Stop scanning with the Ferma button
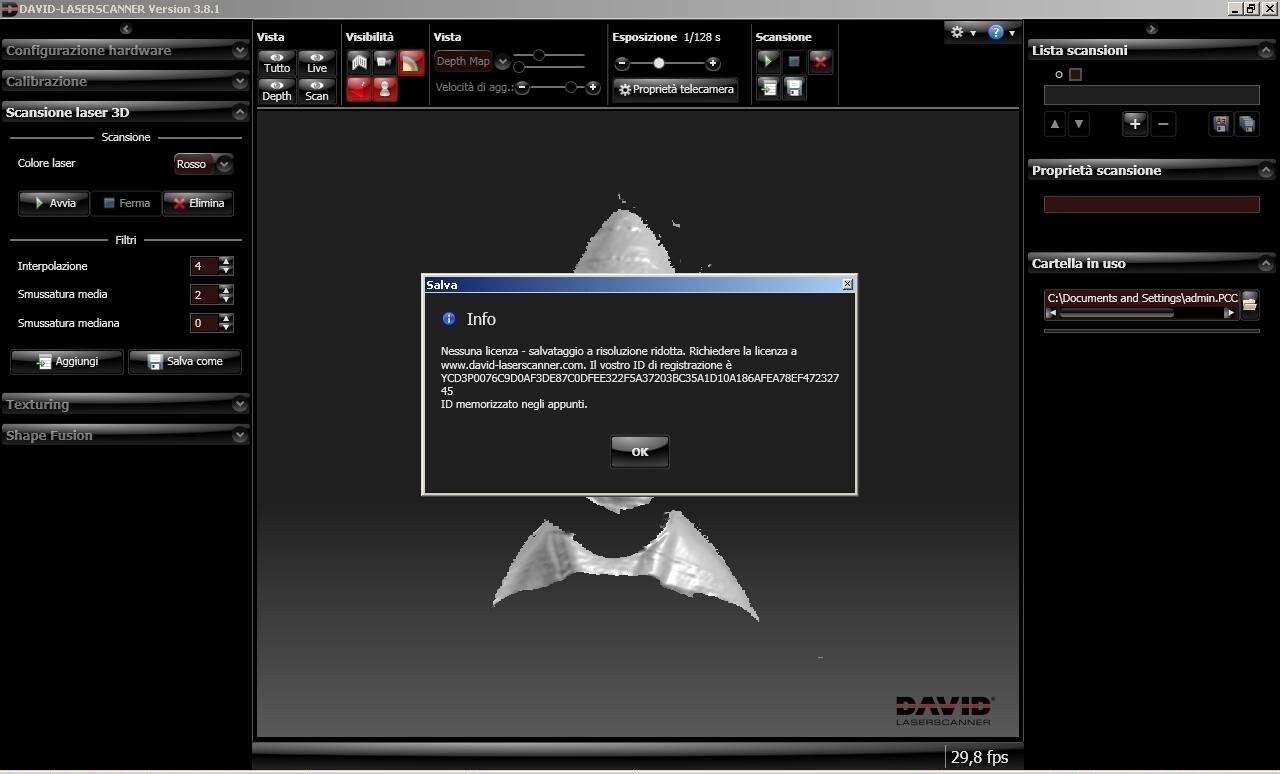Viewport: 1280px width, 774px height. pos(126,203)
